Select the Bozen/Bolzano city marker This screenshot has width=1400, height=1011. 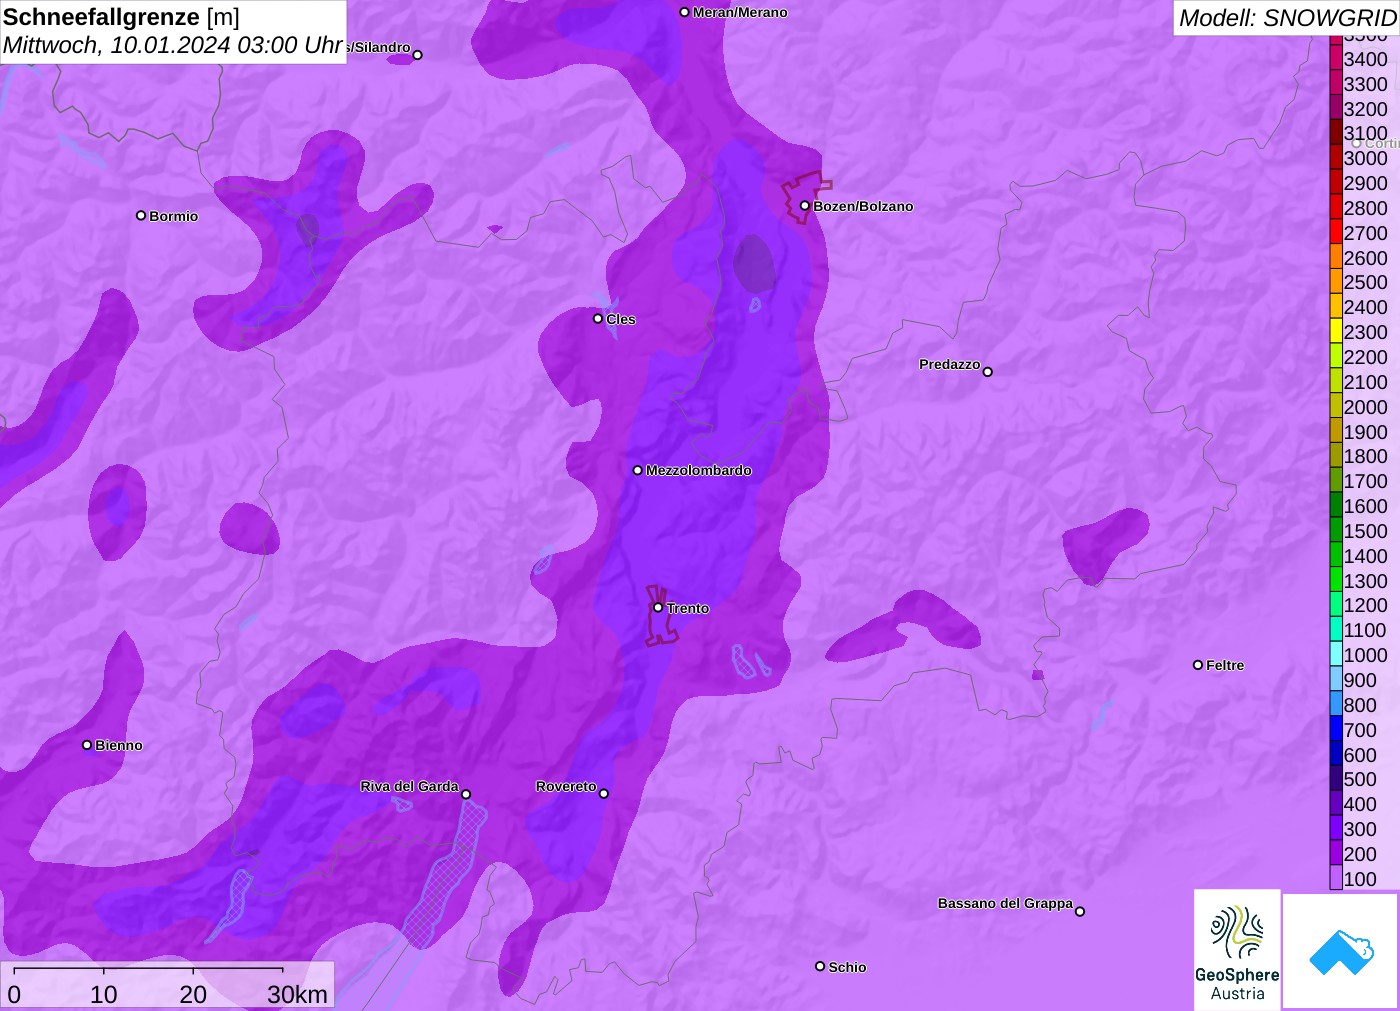pos(804,206)
